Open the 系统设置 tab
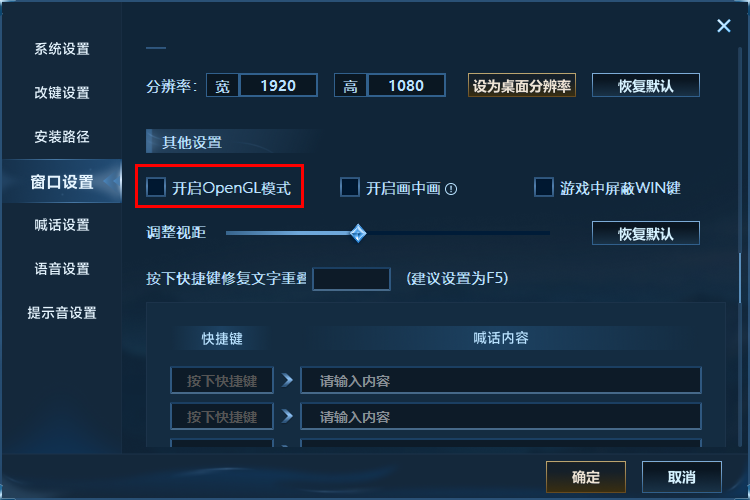750x500 pixels. (x=62, y=49)
